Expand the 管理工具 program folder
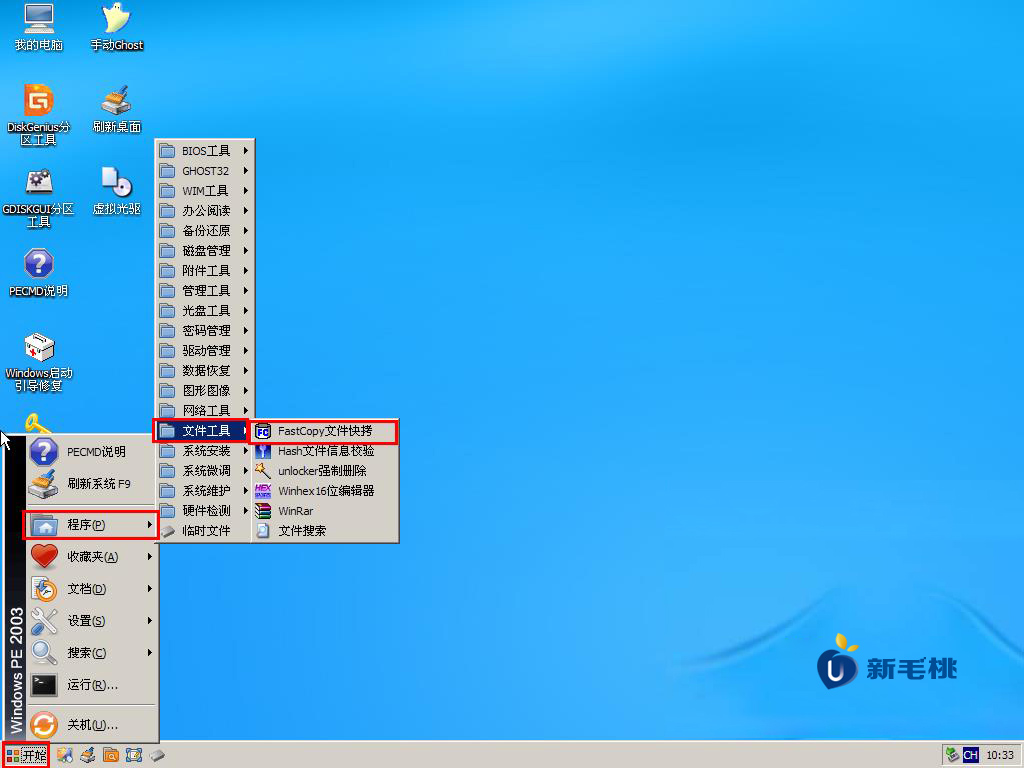 [x=204, y=291]
